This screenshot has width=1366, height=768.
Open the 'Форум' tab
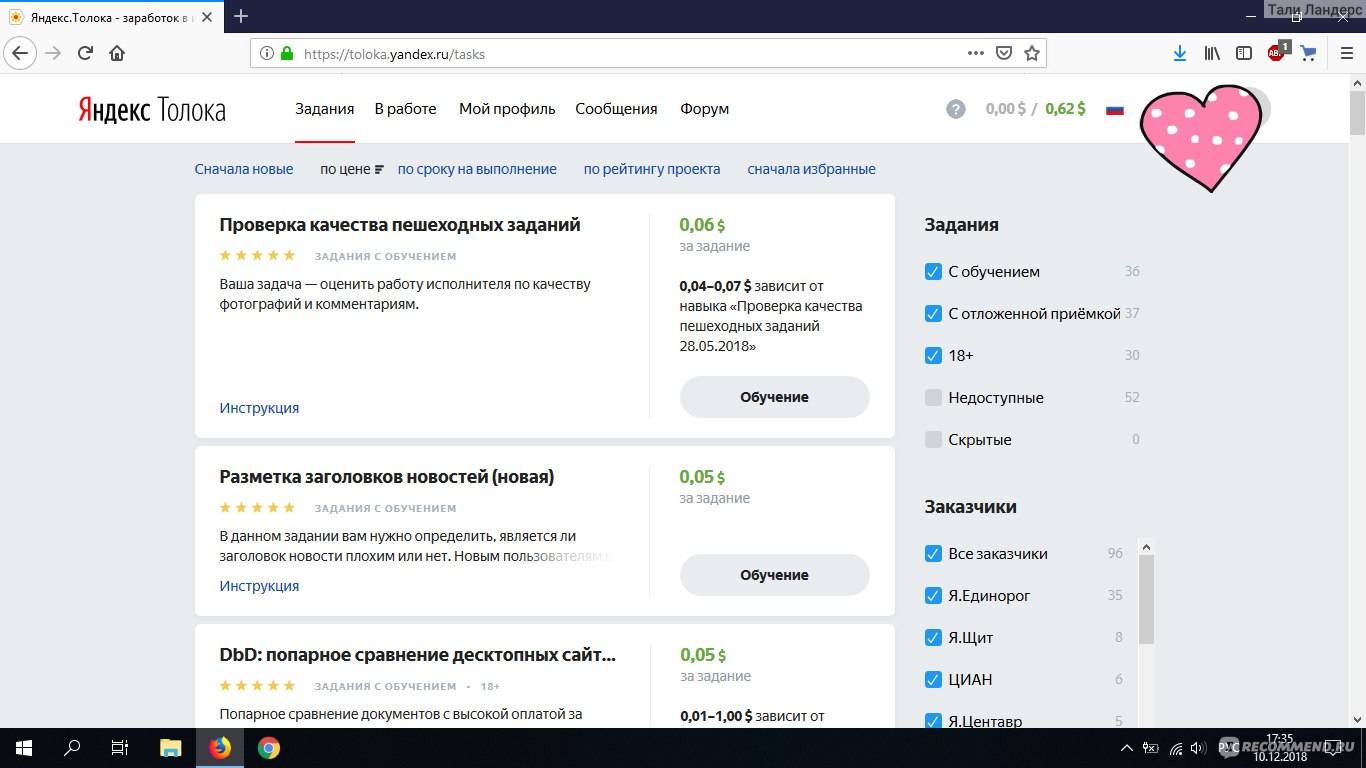704,109
